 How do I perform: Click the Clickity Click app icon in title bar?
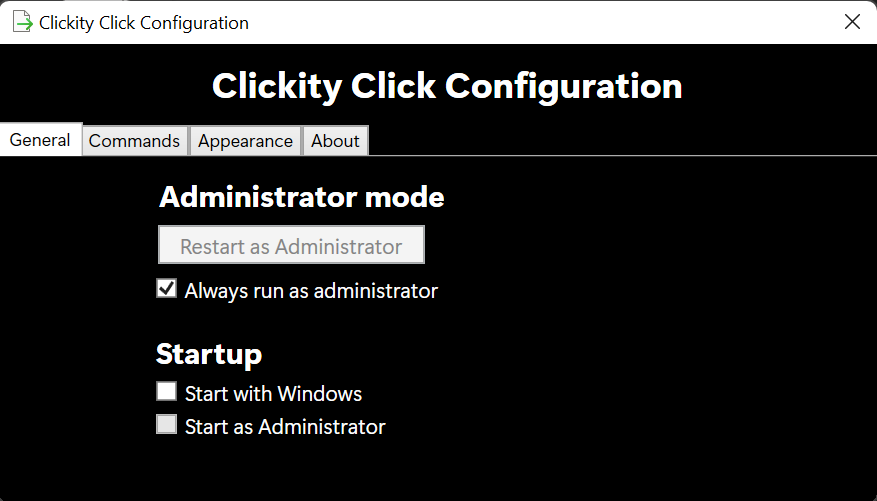(22, 22)
